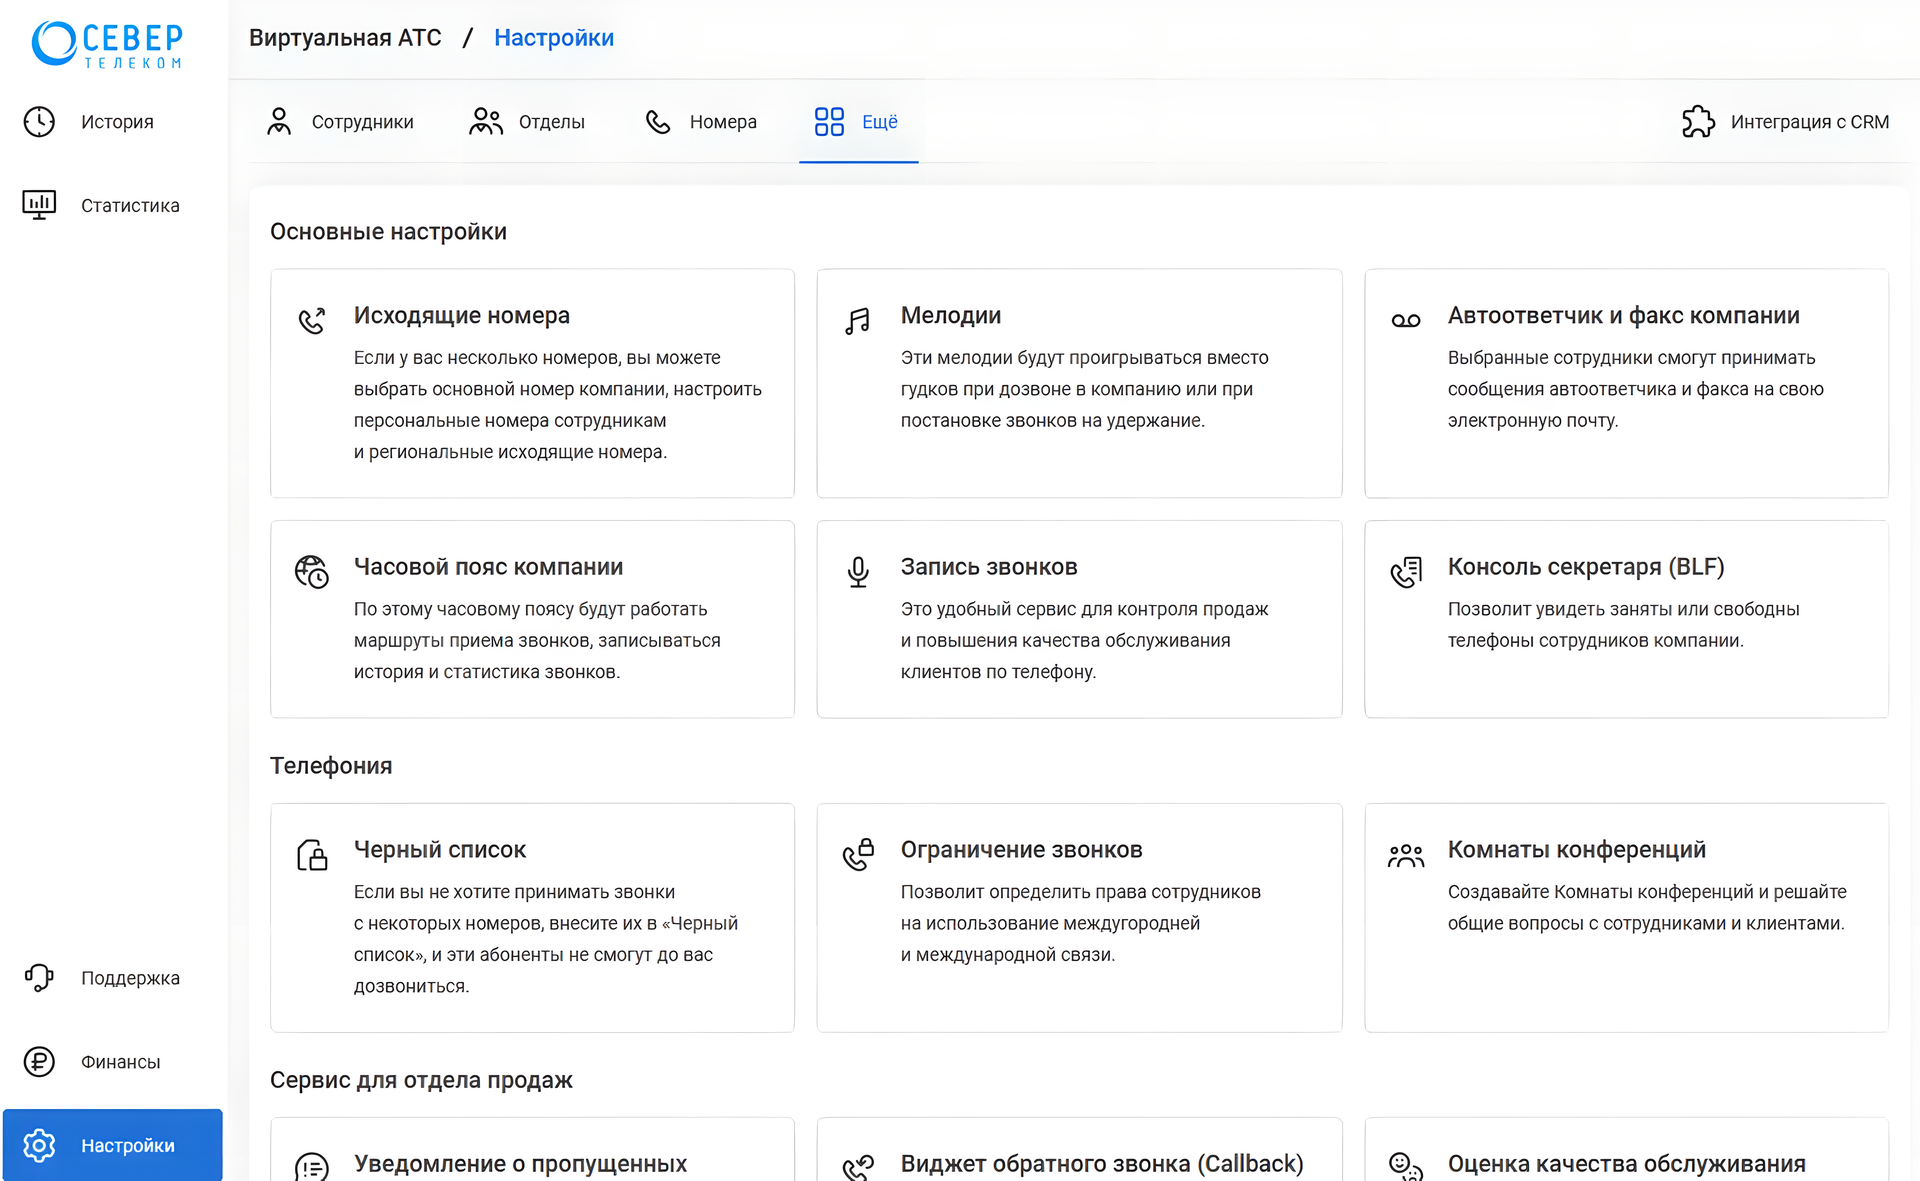Click the Мелодии music note icon
1920x1181 pixels.
tap(858, 321)
